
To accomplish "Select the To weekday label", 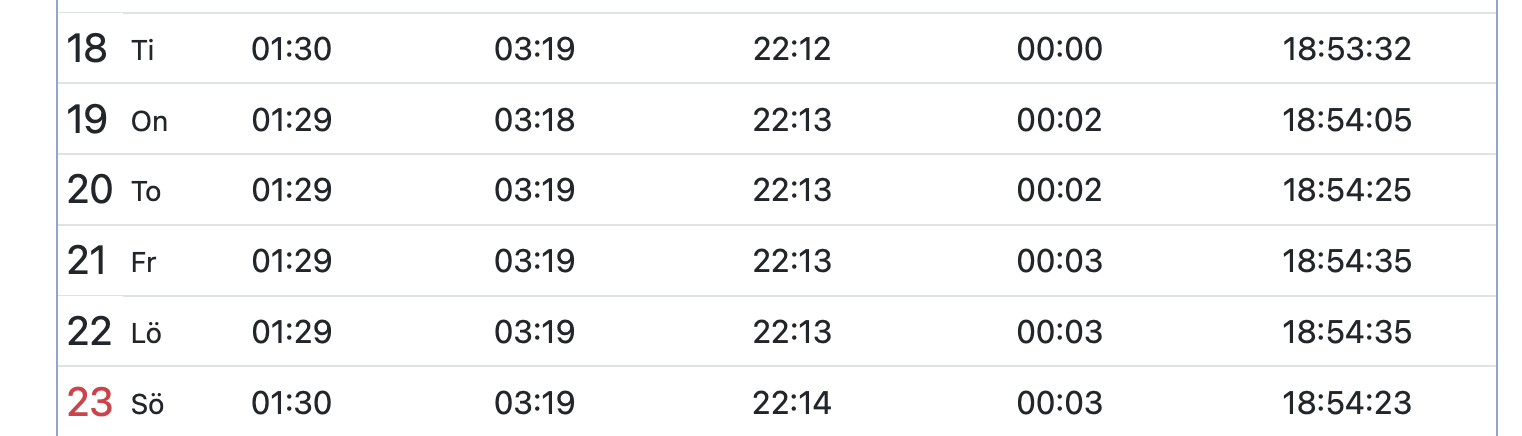I will [146, 192].
